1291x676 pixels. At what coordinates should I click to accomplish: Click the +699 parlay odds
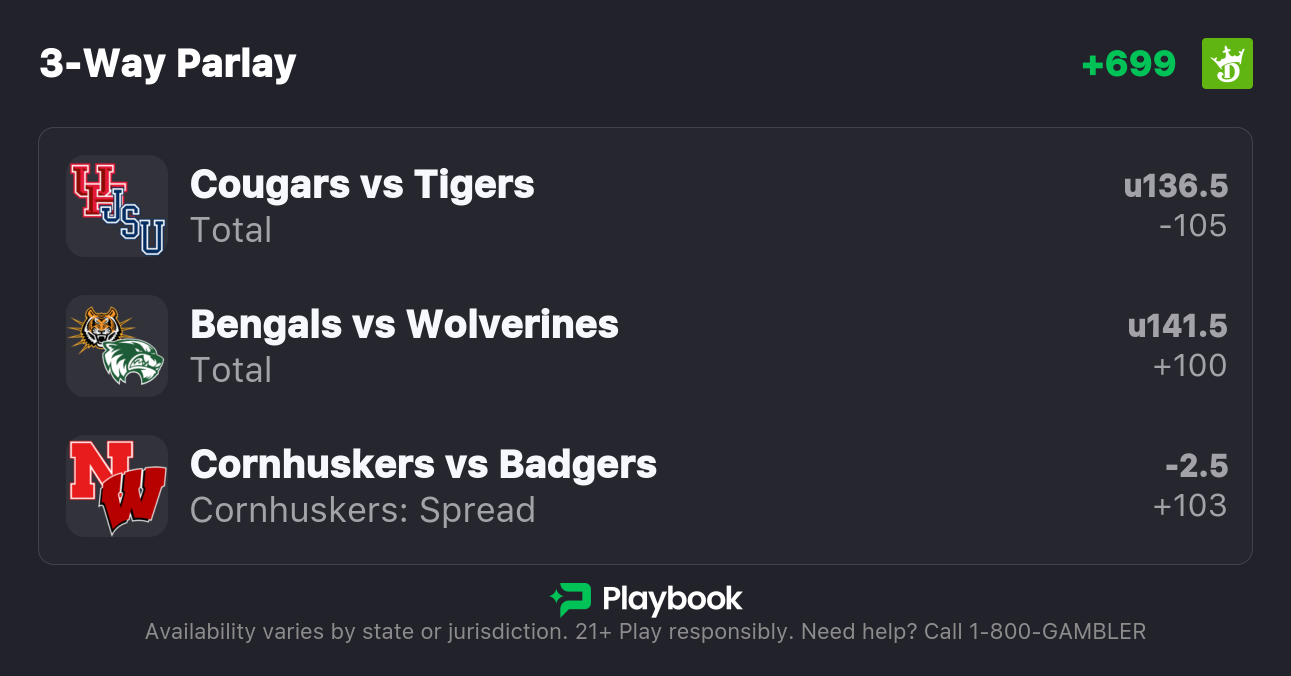(1129, 64)
